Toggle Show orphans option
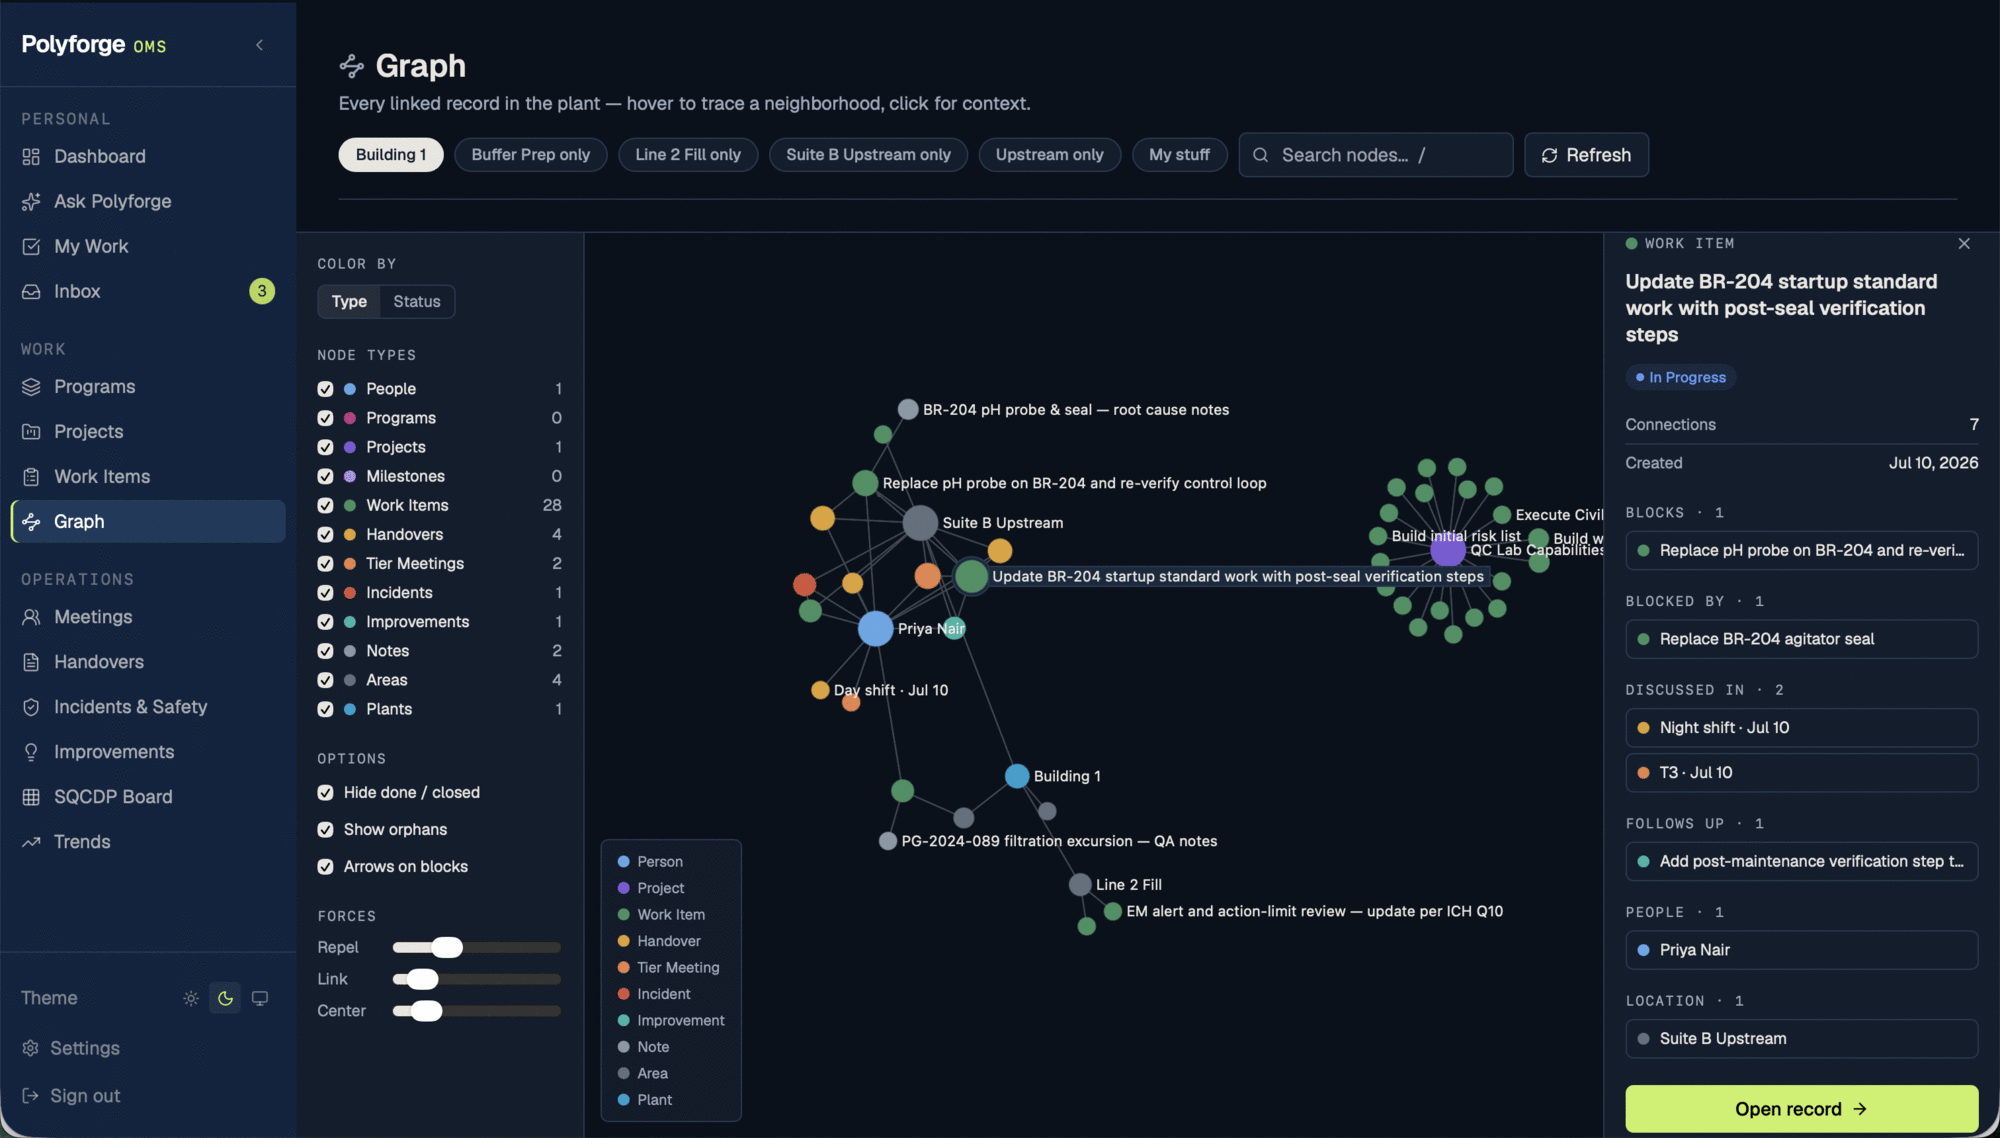 (x=325, y=829)
